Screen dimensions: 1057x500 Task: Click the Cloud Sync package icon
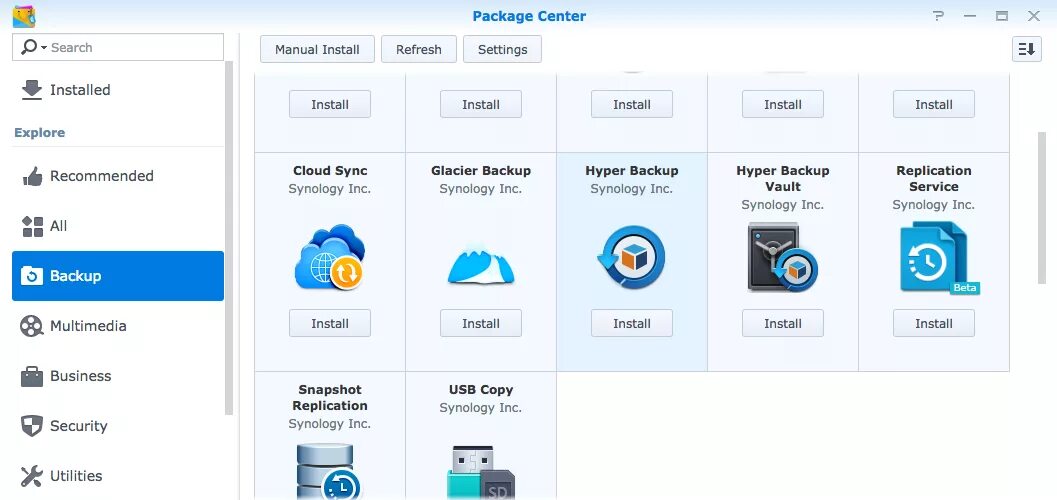click(x=330, y=257)
